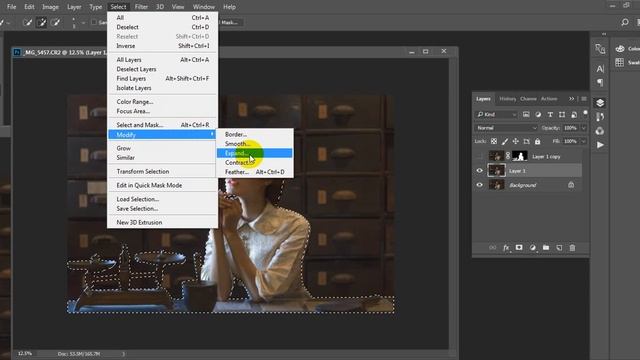The height and width of the screenshot is (360, 640).
Task: Choose Save Selection... menu entry
Action: (162, 209)
